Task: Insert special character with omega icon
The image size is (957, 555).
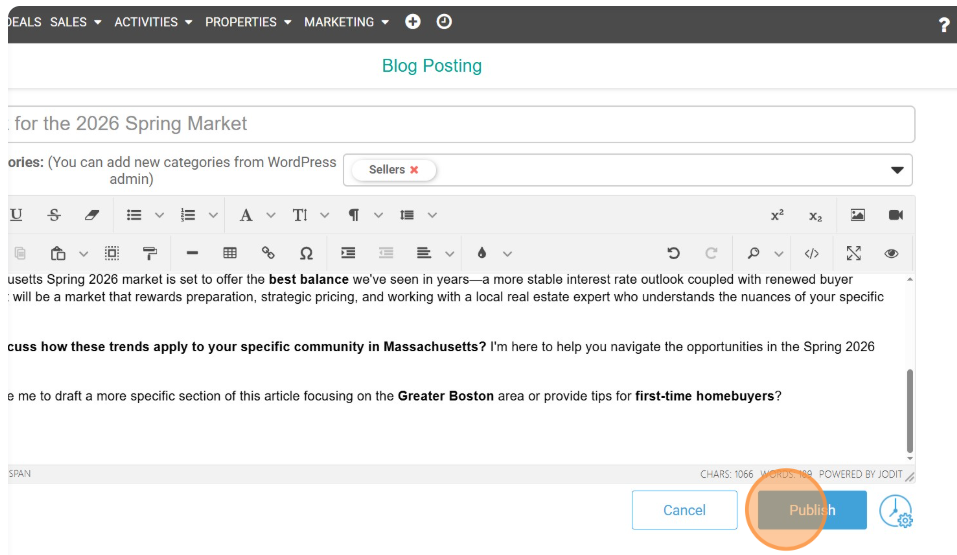Action: pos(306,254)
